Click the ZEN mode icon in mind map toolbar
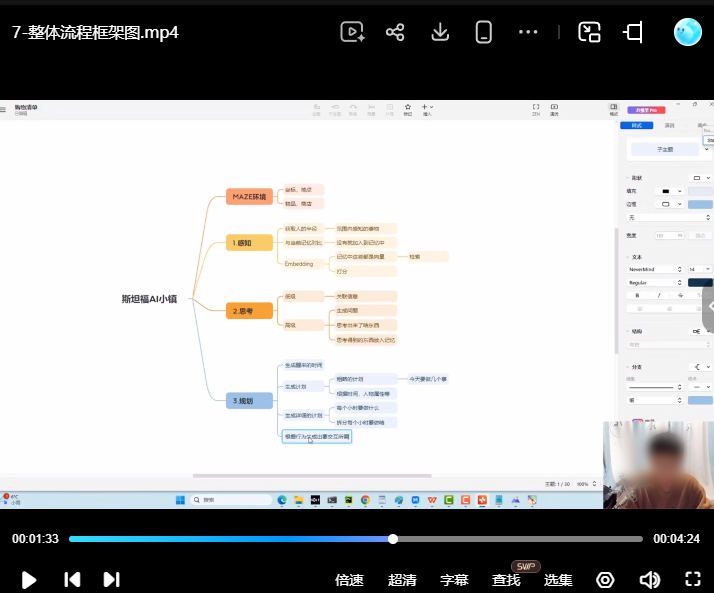The image size is (714, 593). click(x=536, y=109)
